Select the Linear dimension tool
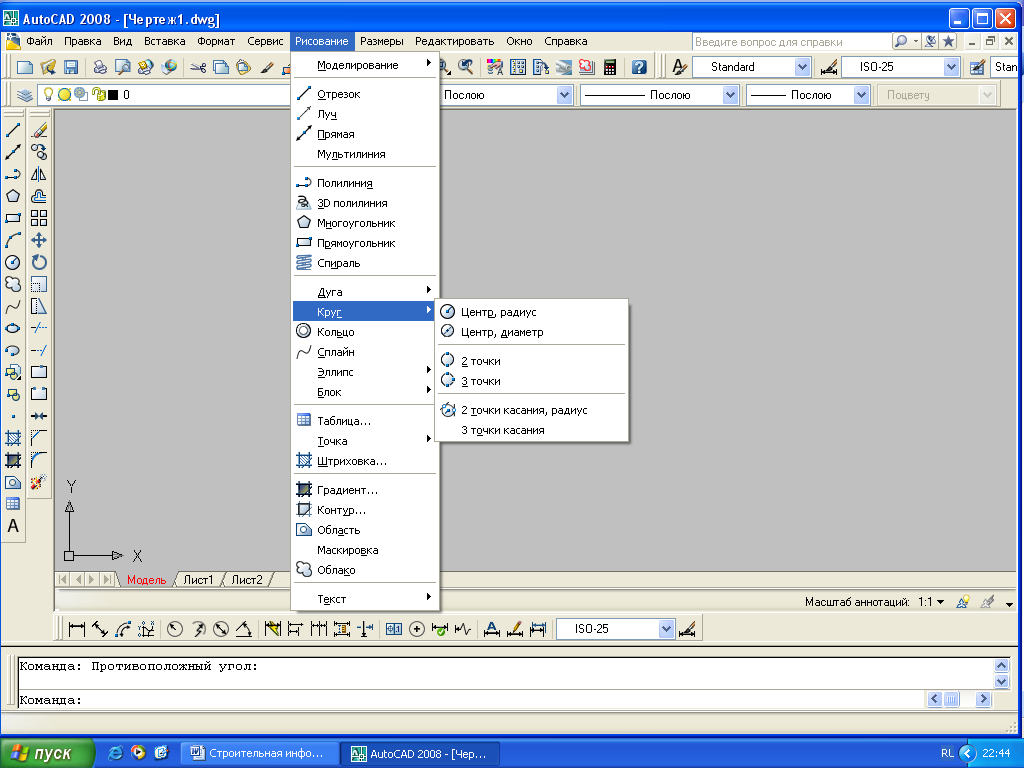The width and height of the screenshot is (1024, 768). (x=77, y=629)
